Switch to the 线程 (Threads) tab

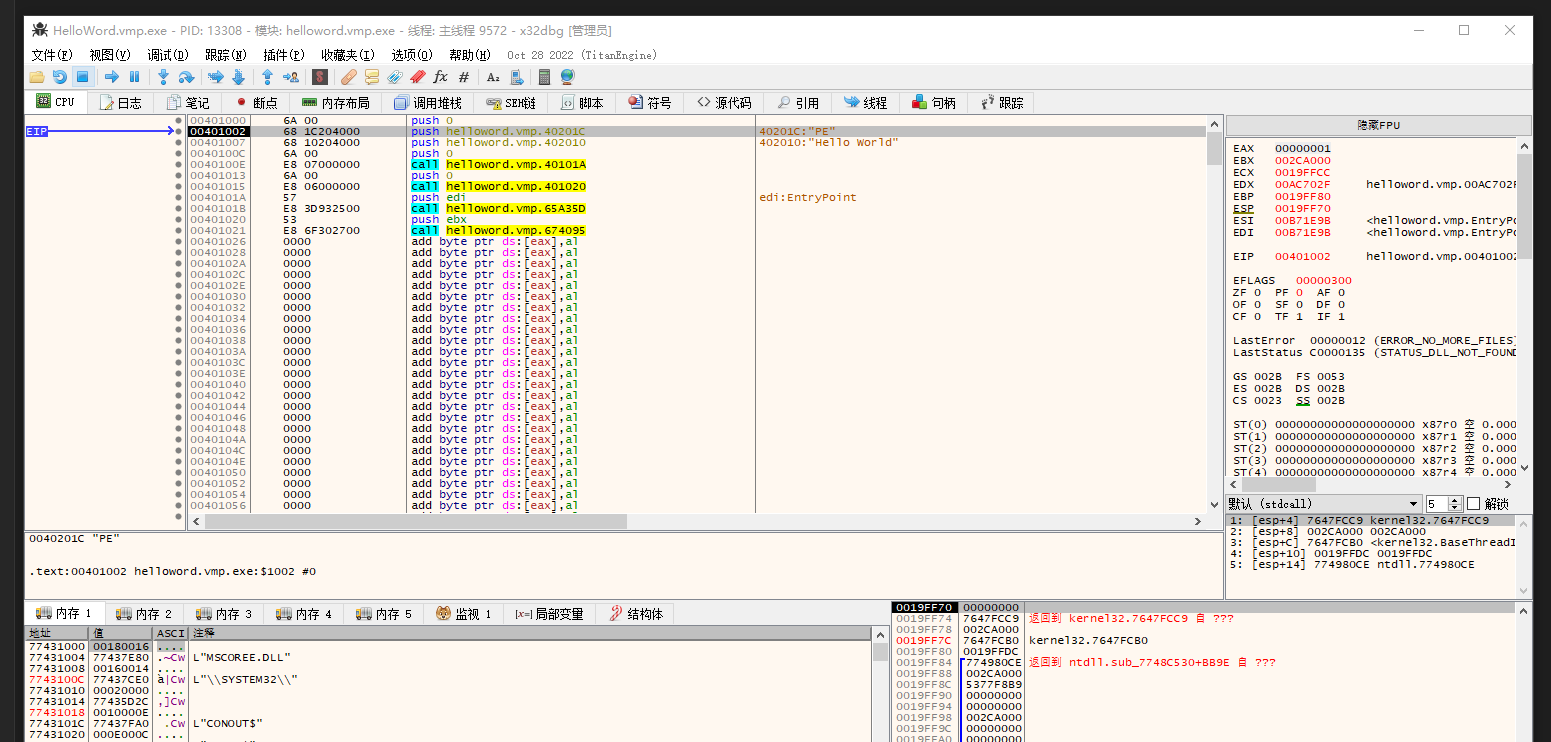[866, 102]
